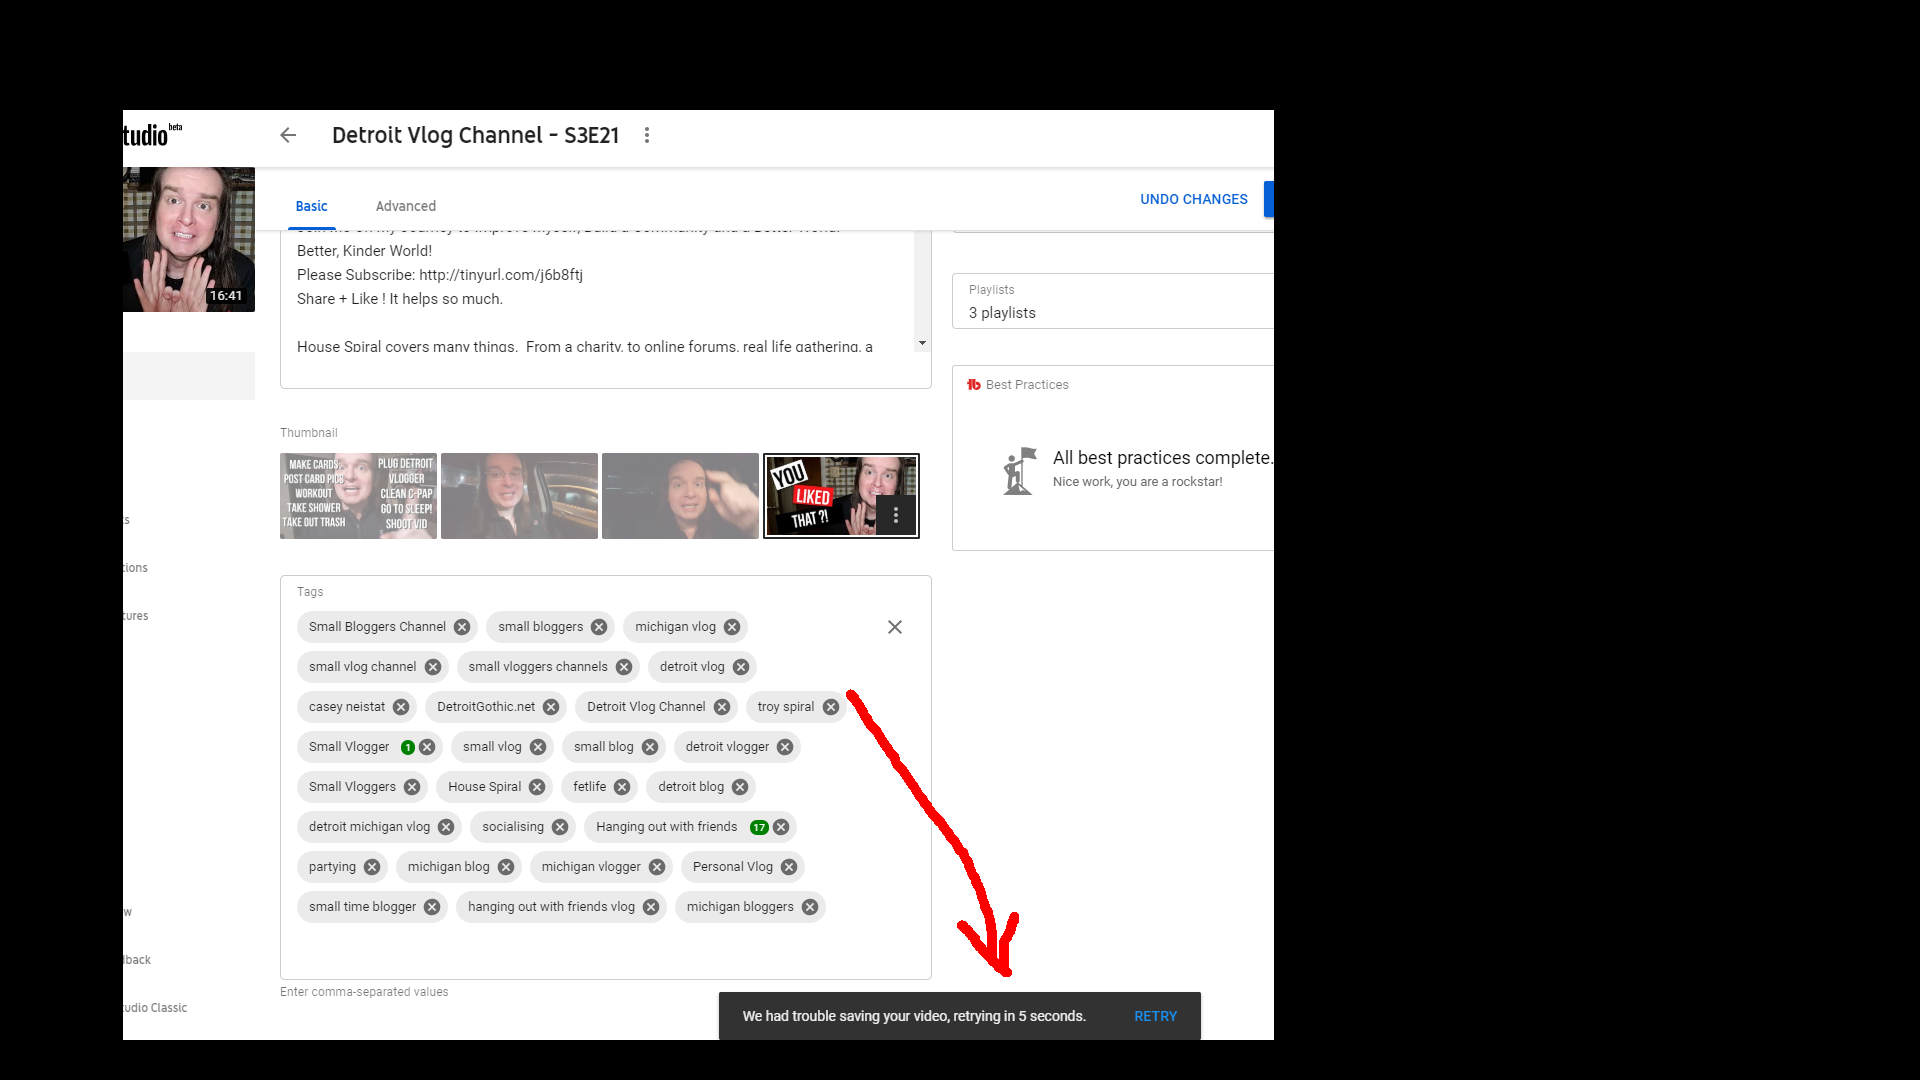Click the green 17 rank badge
The image size is (1920, 1080).
[759, 827]
